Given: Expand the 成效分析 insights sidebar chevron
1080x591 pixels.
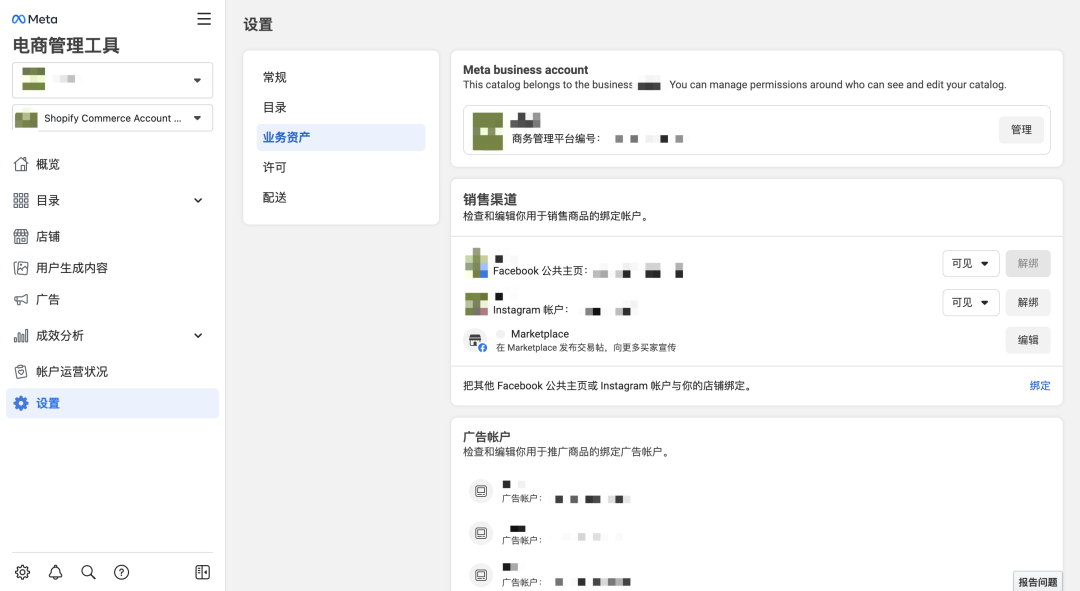Looking at the screenshot, I should [x=197, y=335].
